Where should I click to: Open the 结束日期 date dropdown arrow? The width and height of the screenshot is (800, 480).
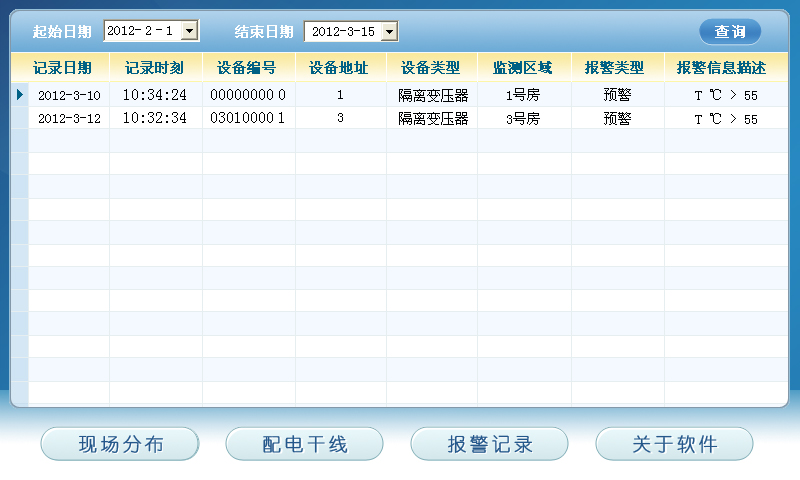(390, 32)
